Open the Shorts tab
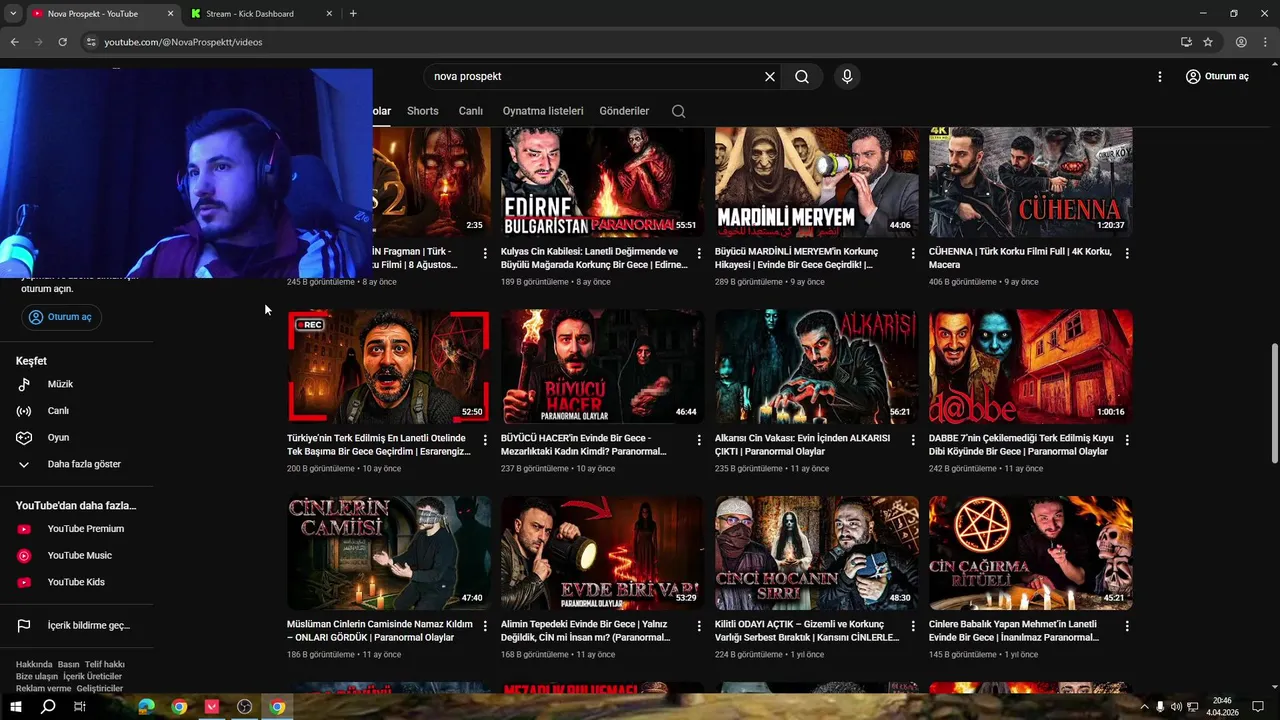This screenshot has width=1280, height=720. (x=423, y=111)
